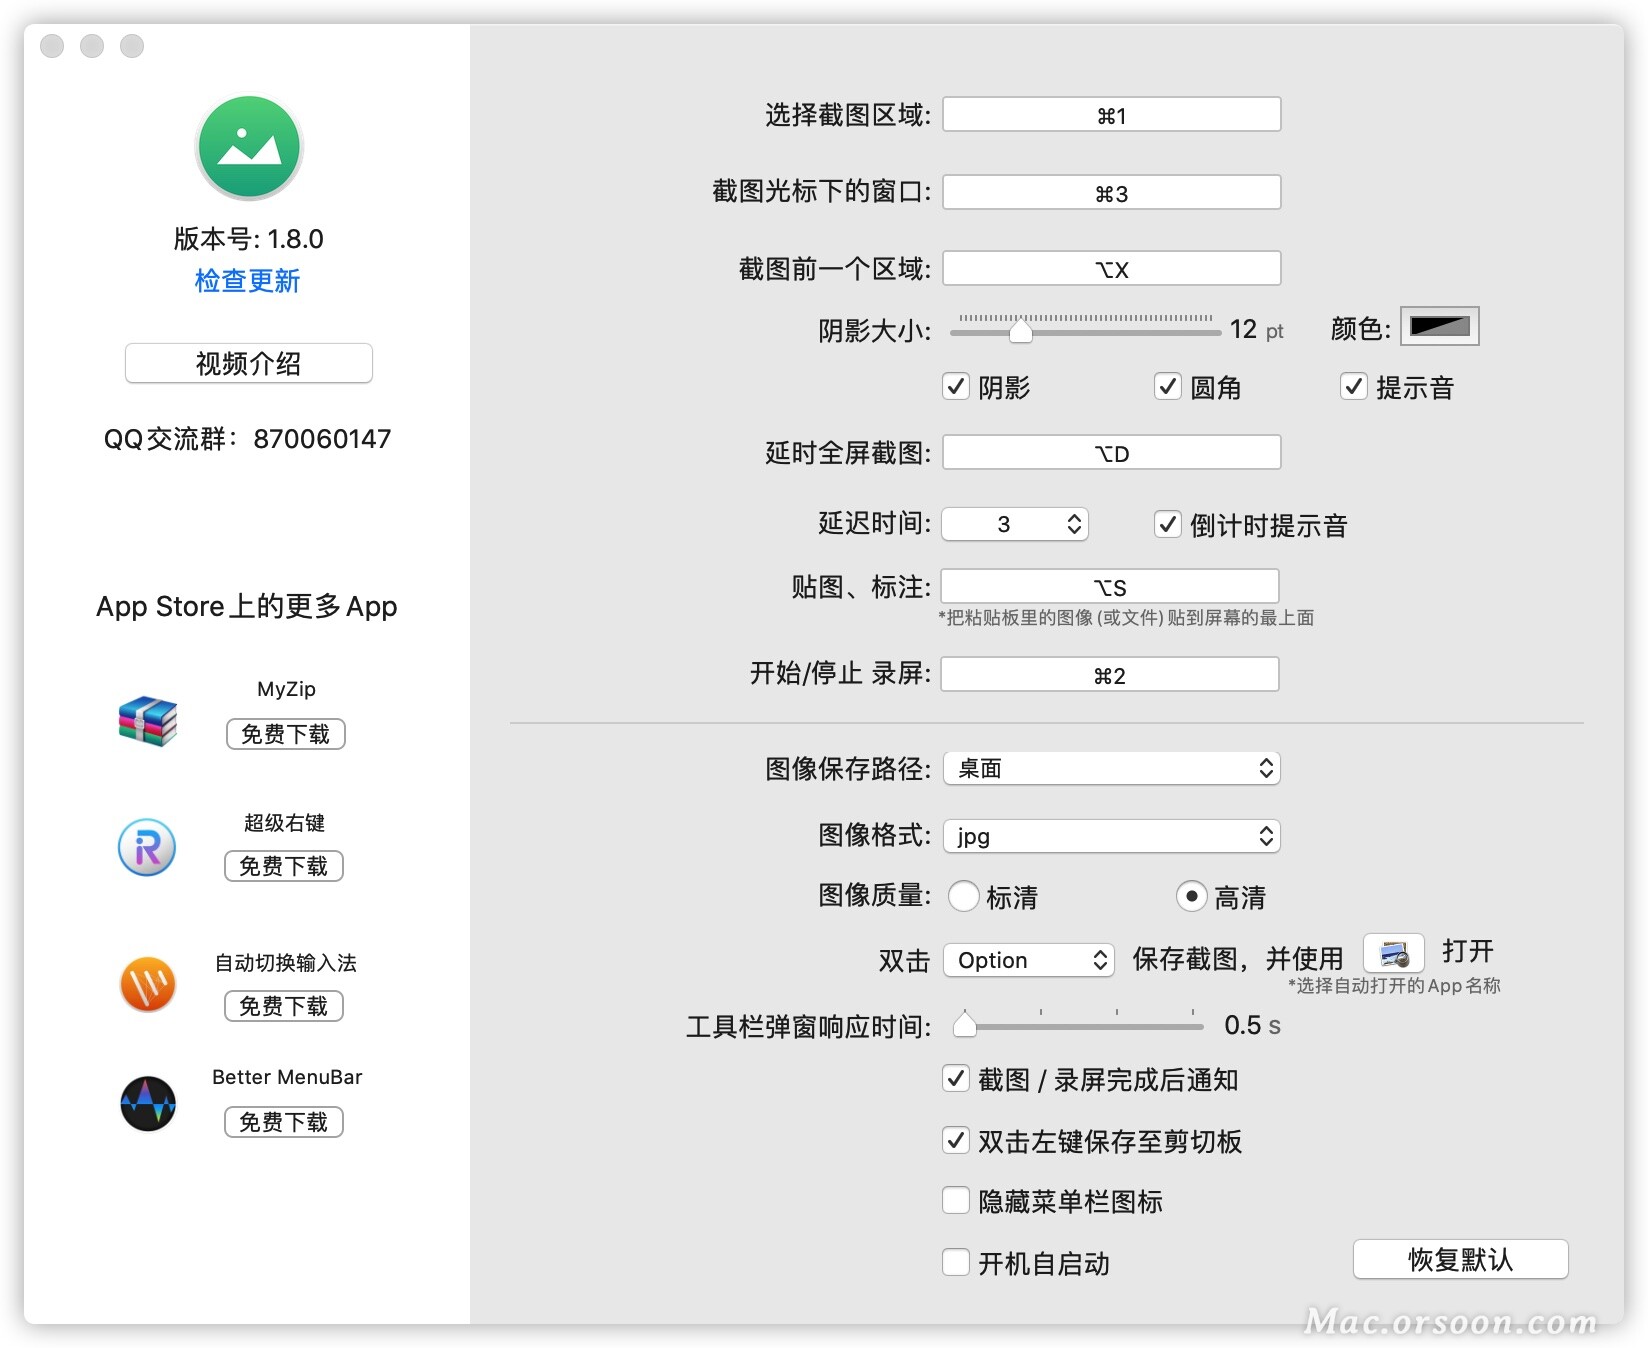Enable 开机自启动
The width and height of the screenshot is (1648, 1348).
[x=956, y=1263]
